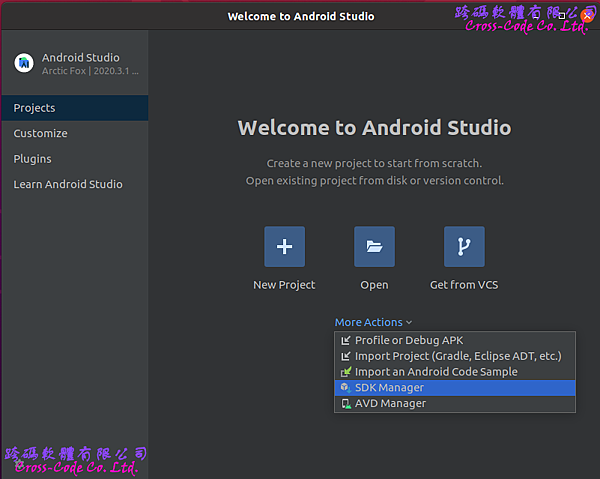
Task: Choose Profile or Debug APK menu entry
Action: [455, 340]
